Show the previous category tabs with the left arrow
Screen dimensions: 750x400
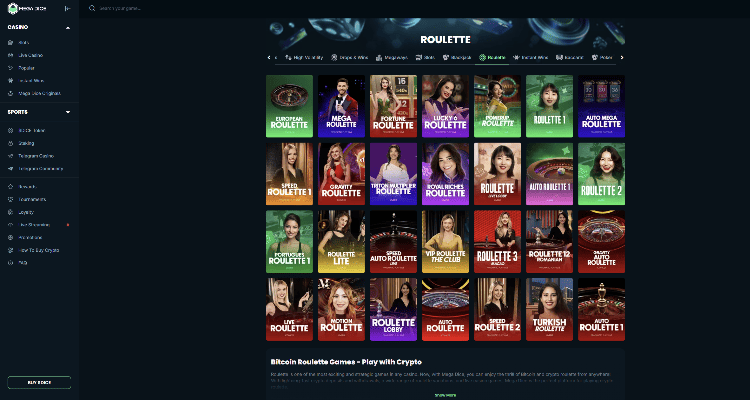[x=269, y=57]
